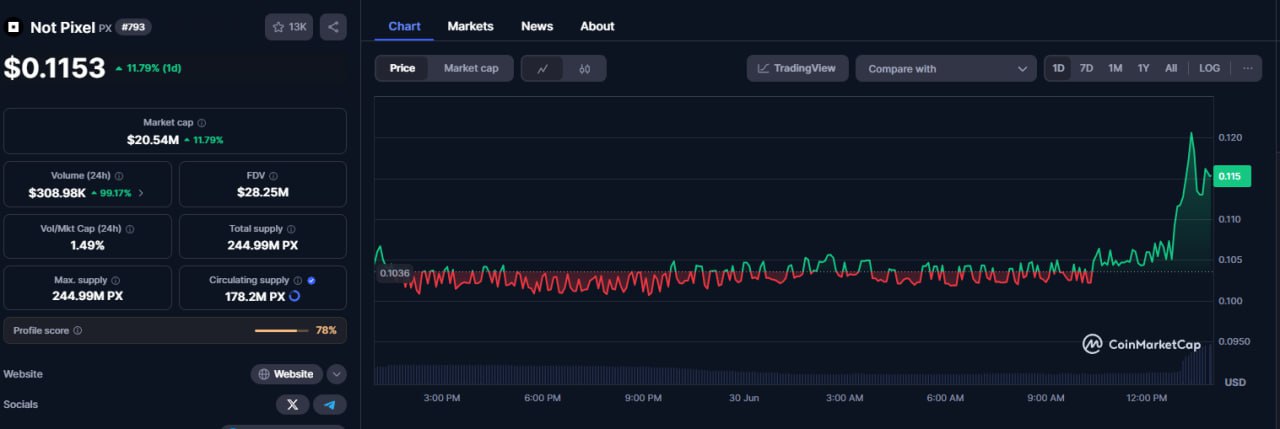Show Market cap info tooltip icon

(201, 122)
